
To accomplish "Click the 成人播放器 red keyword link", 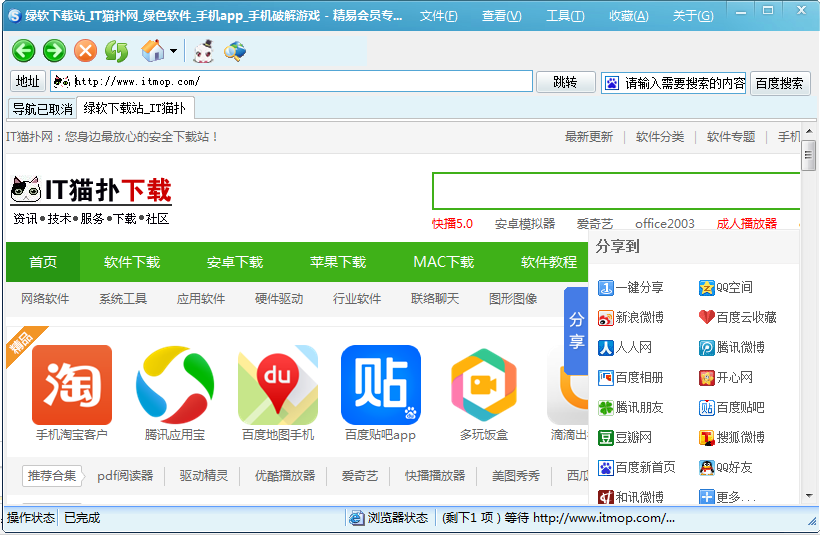I will click(x=747, y=224).
